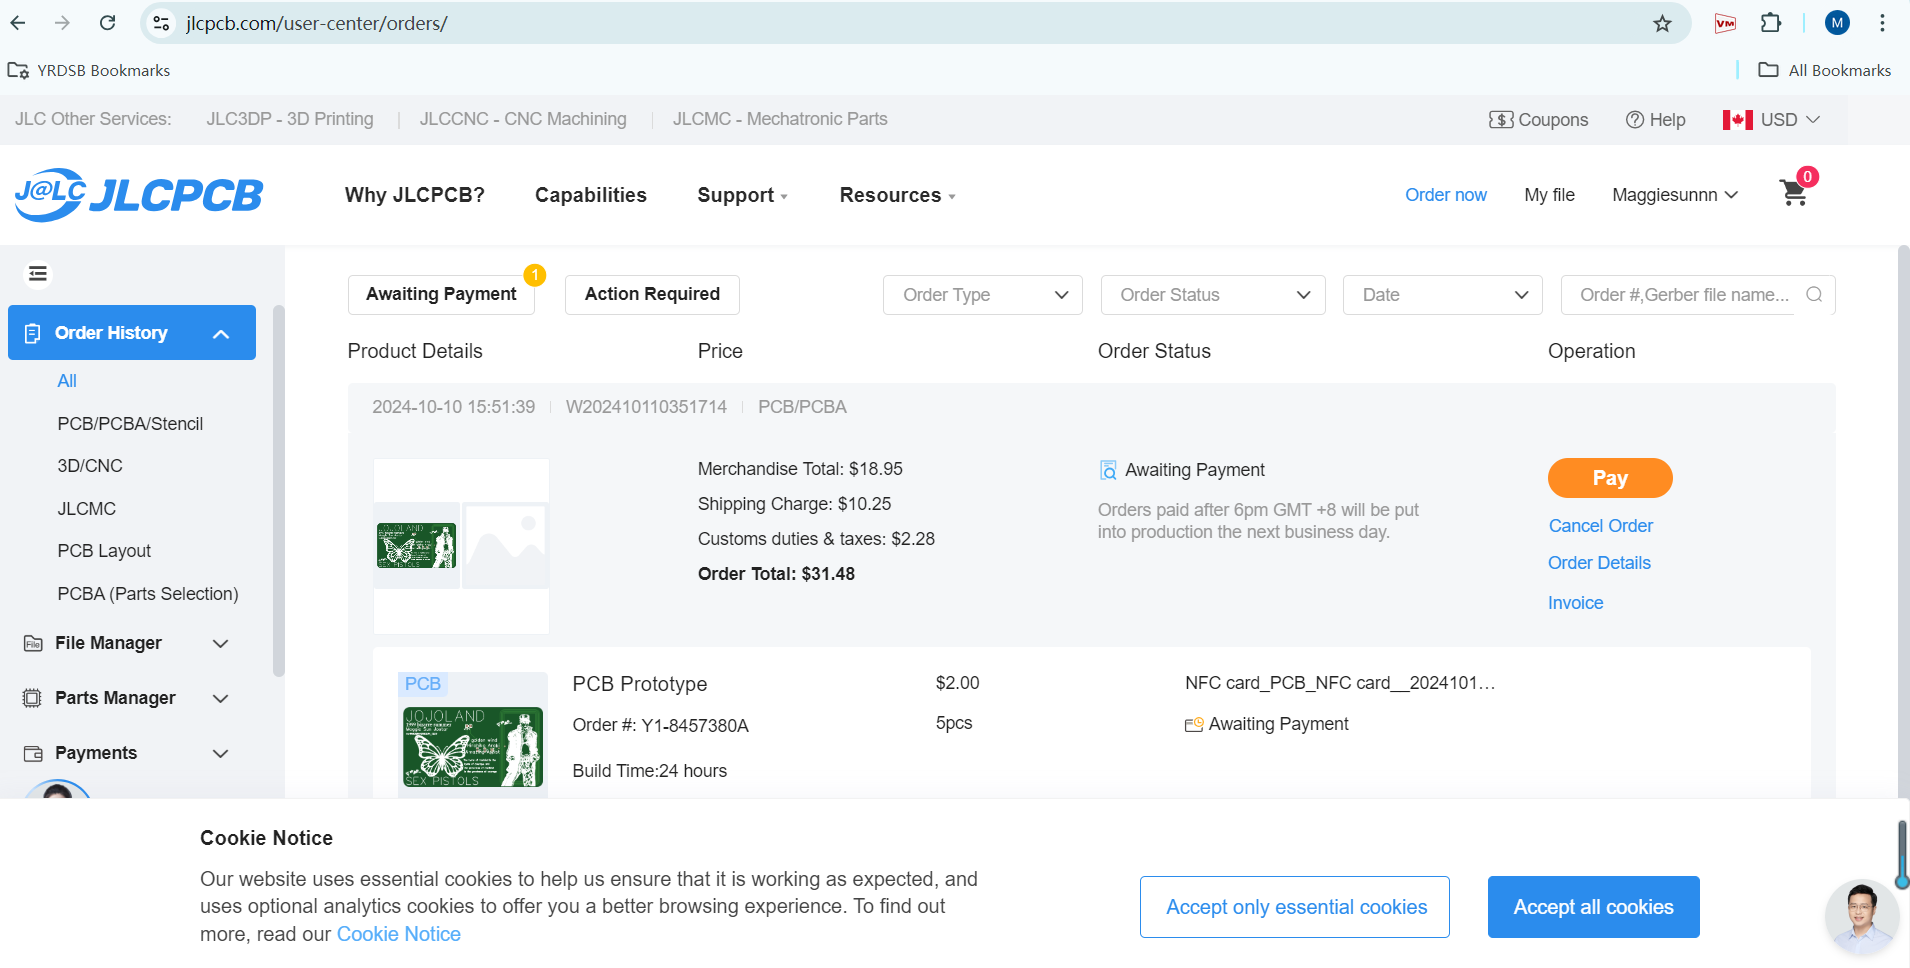Open the Support menu
This screenshot has width=1910, height=968.
tap(743, 195)
